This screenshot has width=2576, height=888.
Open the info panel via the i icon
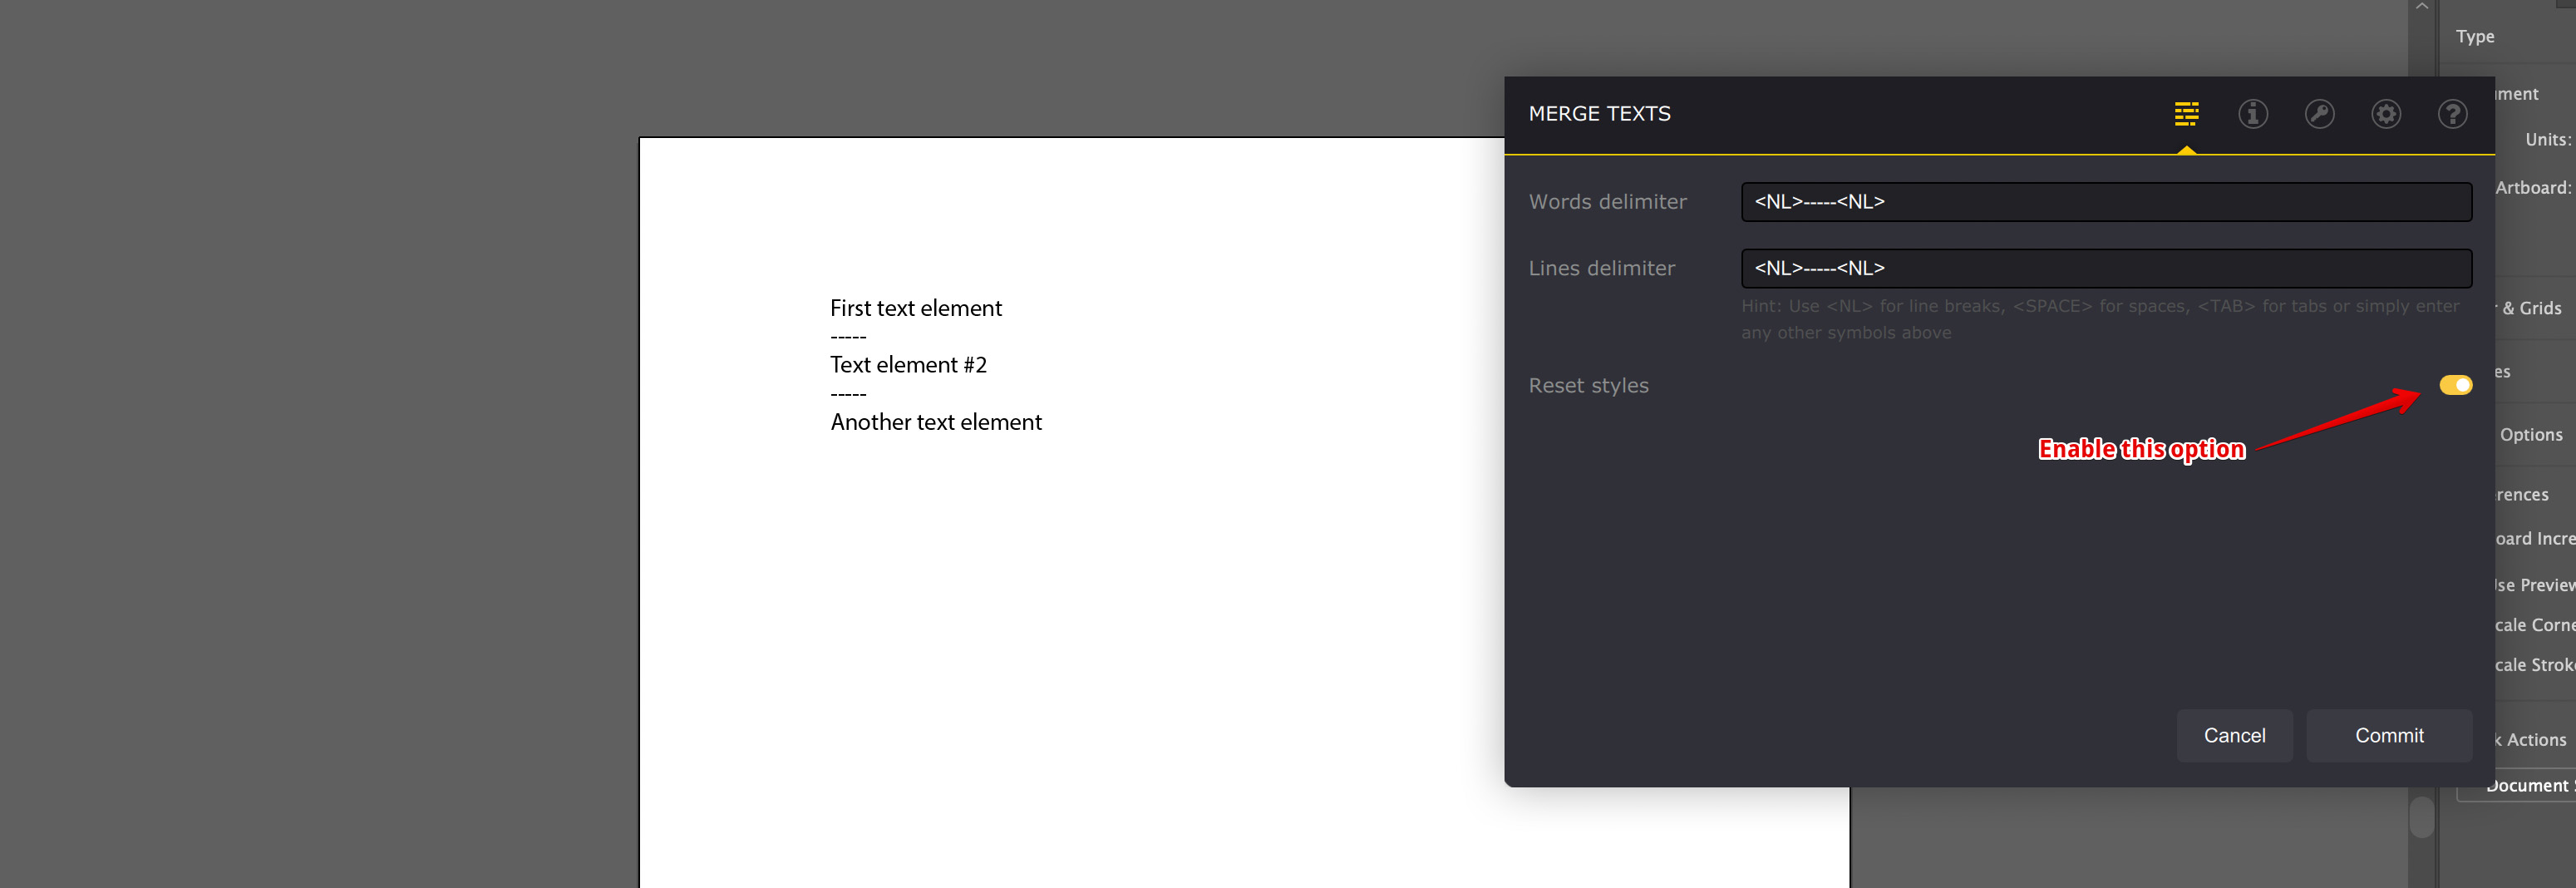(2253, 113)
